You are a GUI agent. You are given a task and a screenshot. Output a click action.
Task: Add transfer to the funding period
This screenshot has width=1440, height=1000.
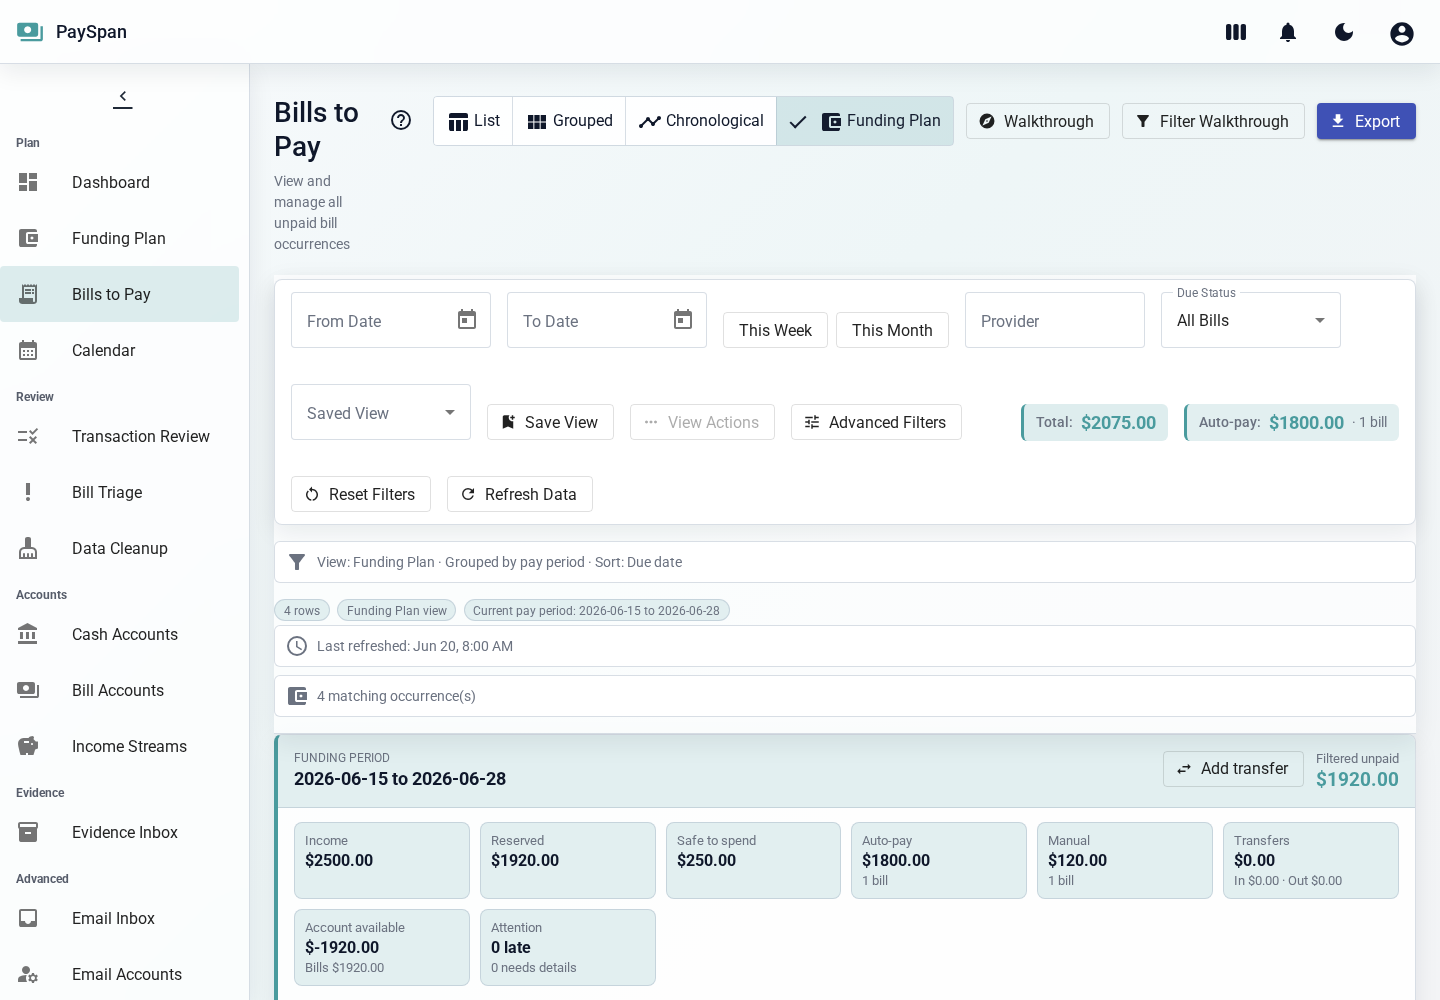coord(1233,768)
